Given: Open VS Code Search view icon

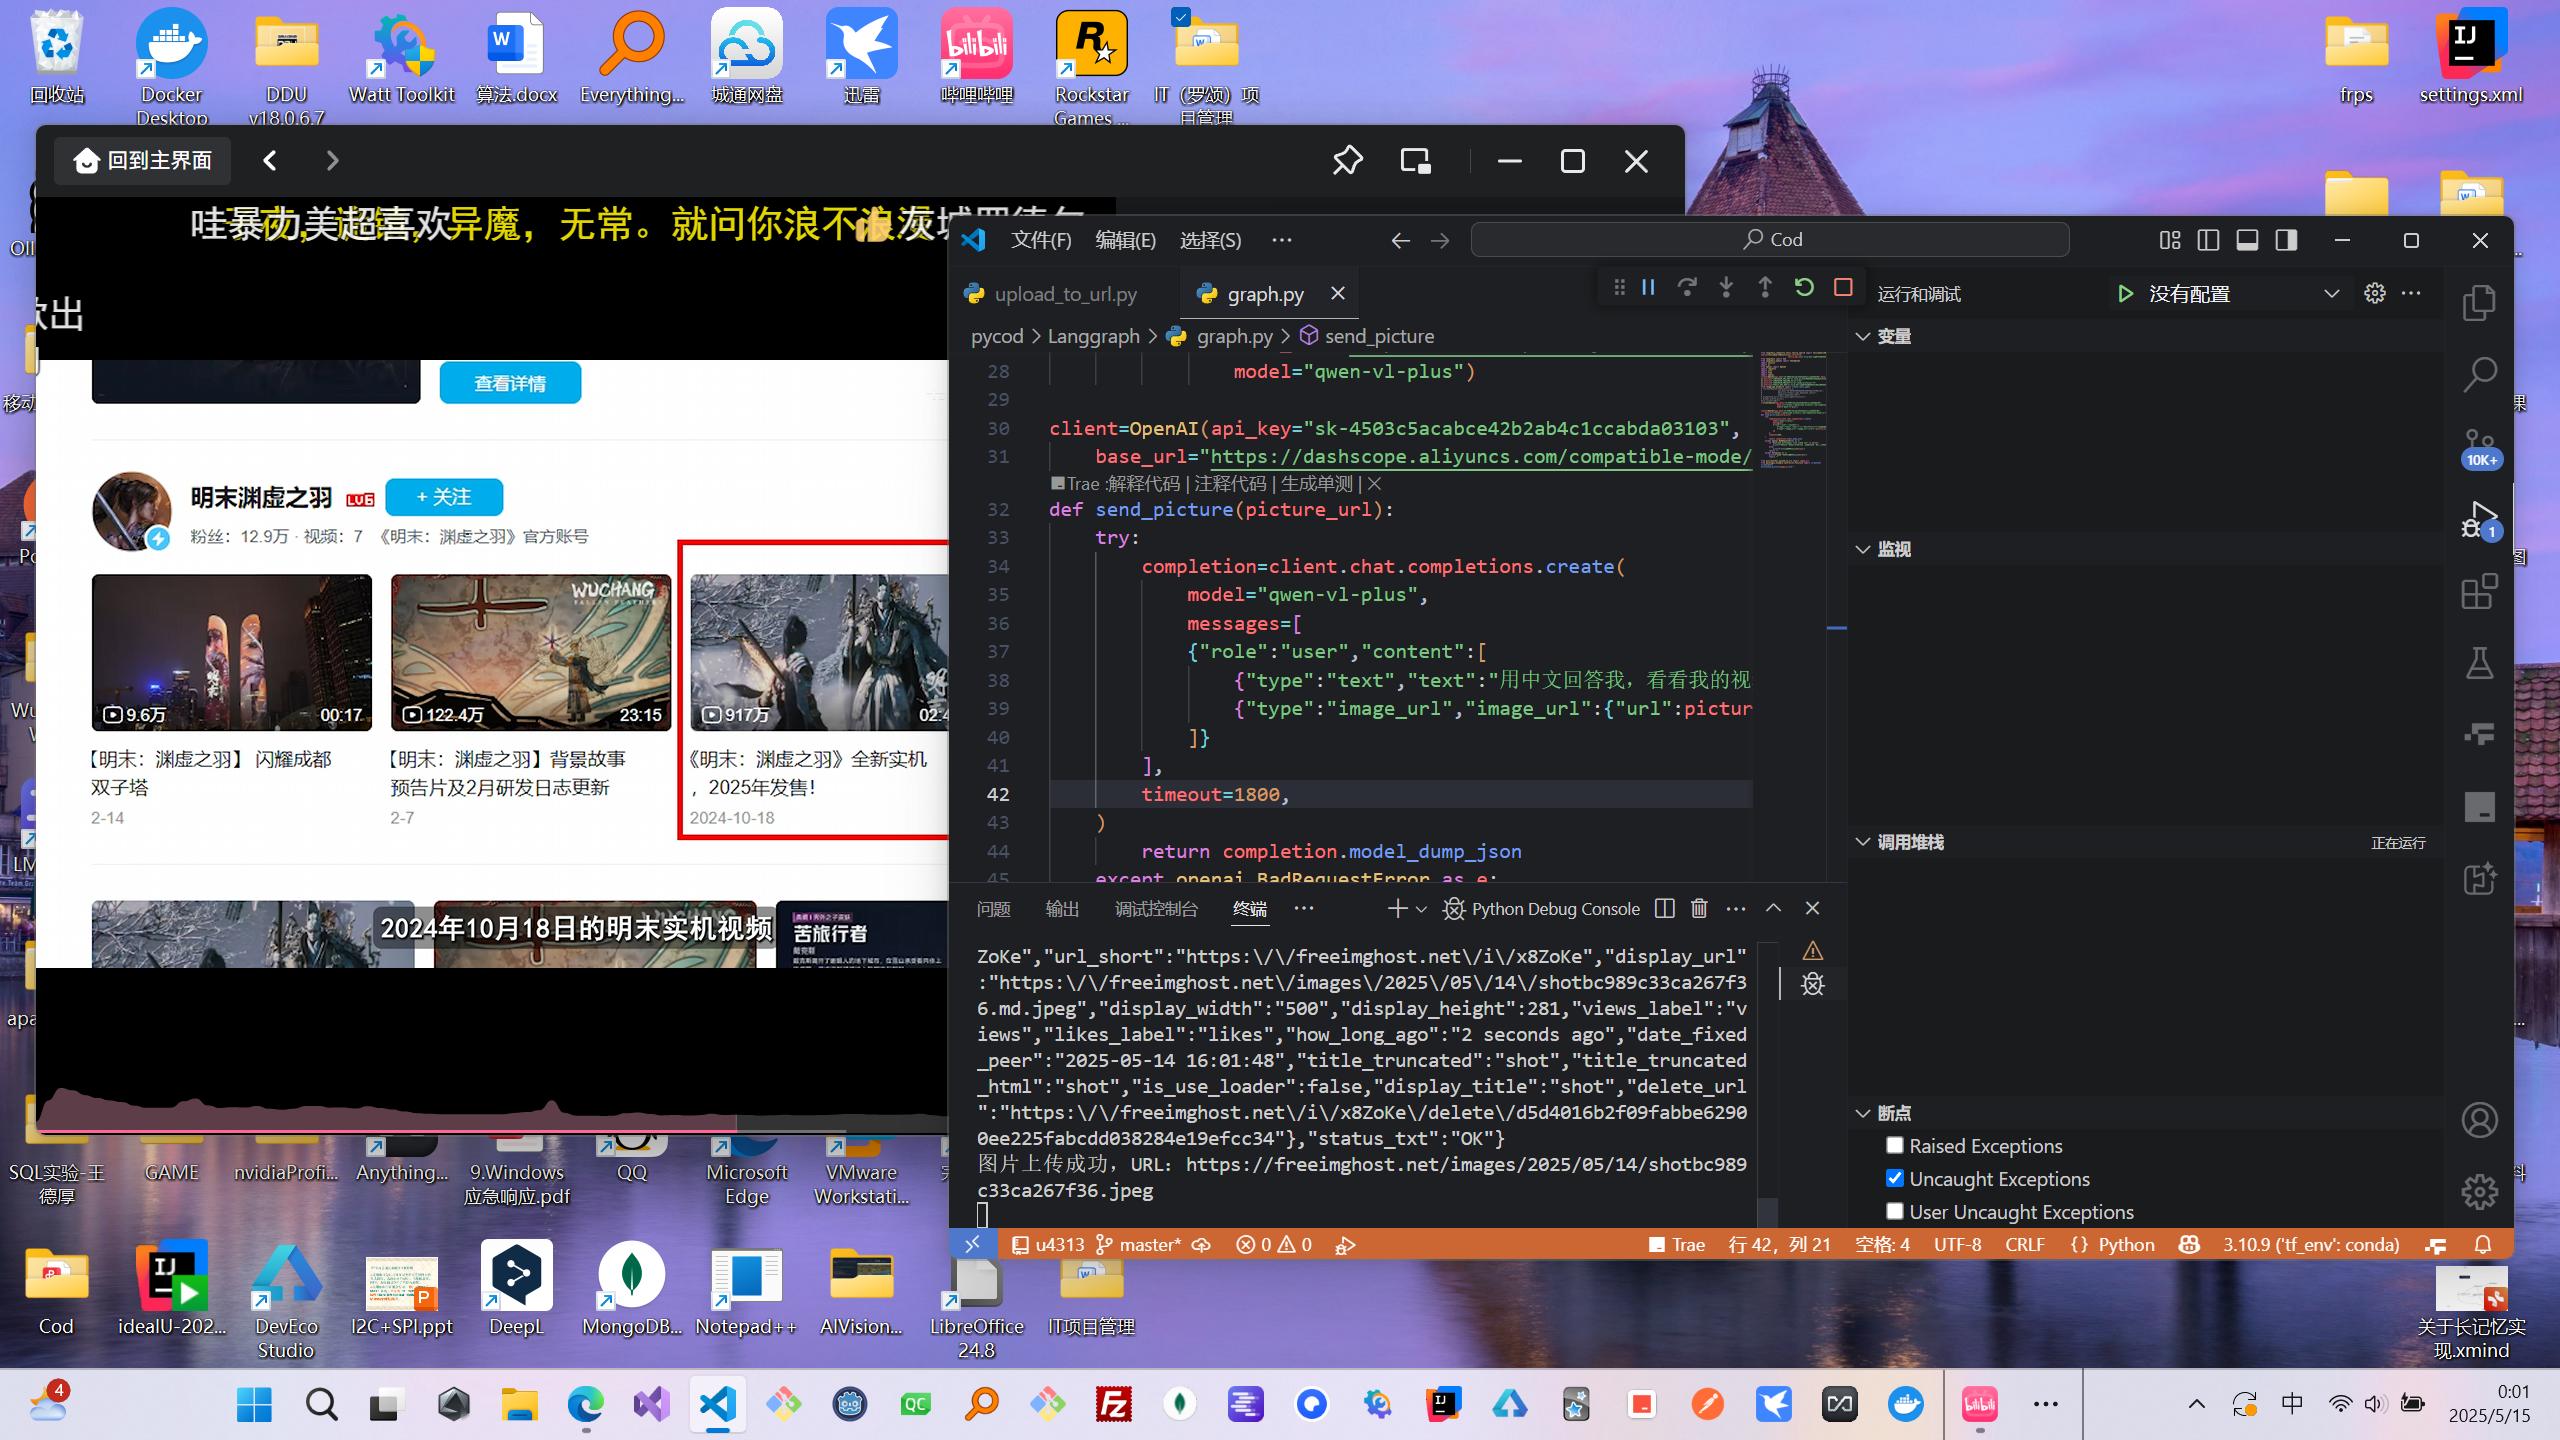Looking at the screenshot, I should point(2479,375).
